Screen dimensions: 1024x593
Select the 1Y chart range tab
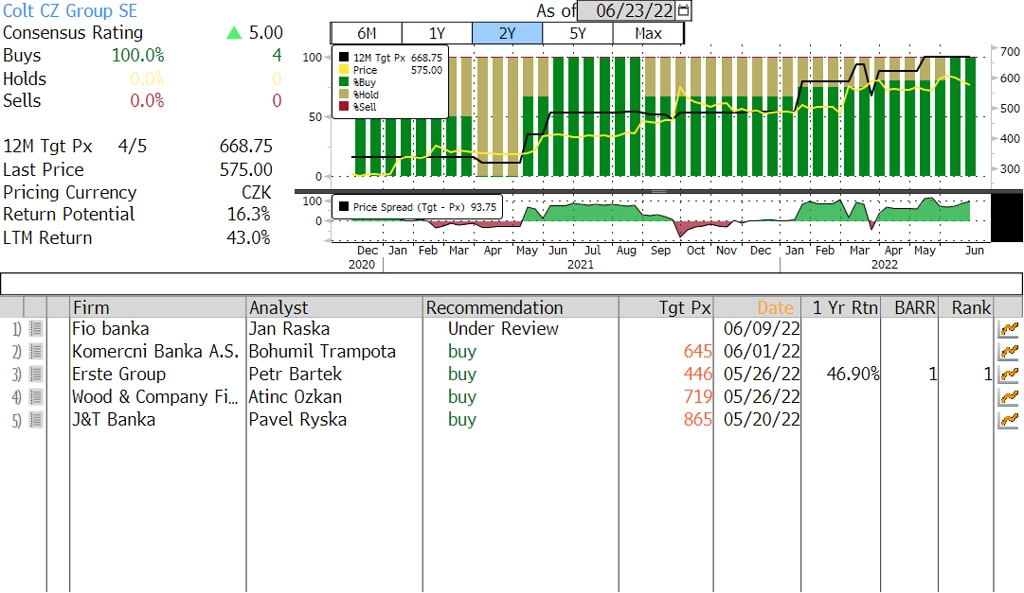437,33
